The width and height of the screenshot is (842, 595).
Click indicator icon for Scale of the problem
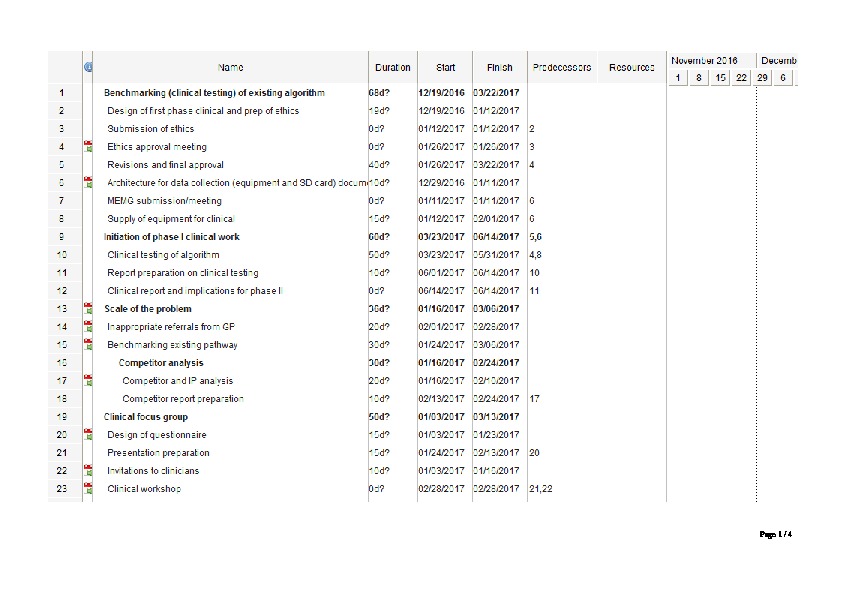88,308
